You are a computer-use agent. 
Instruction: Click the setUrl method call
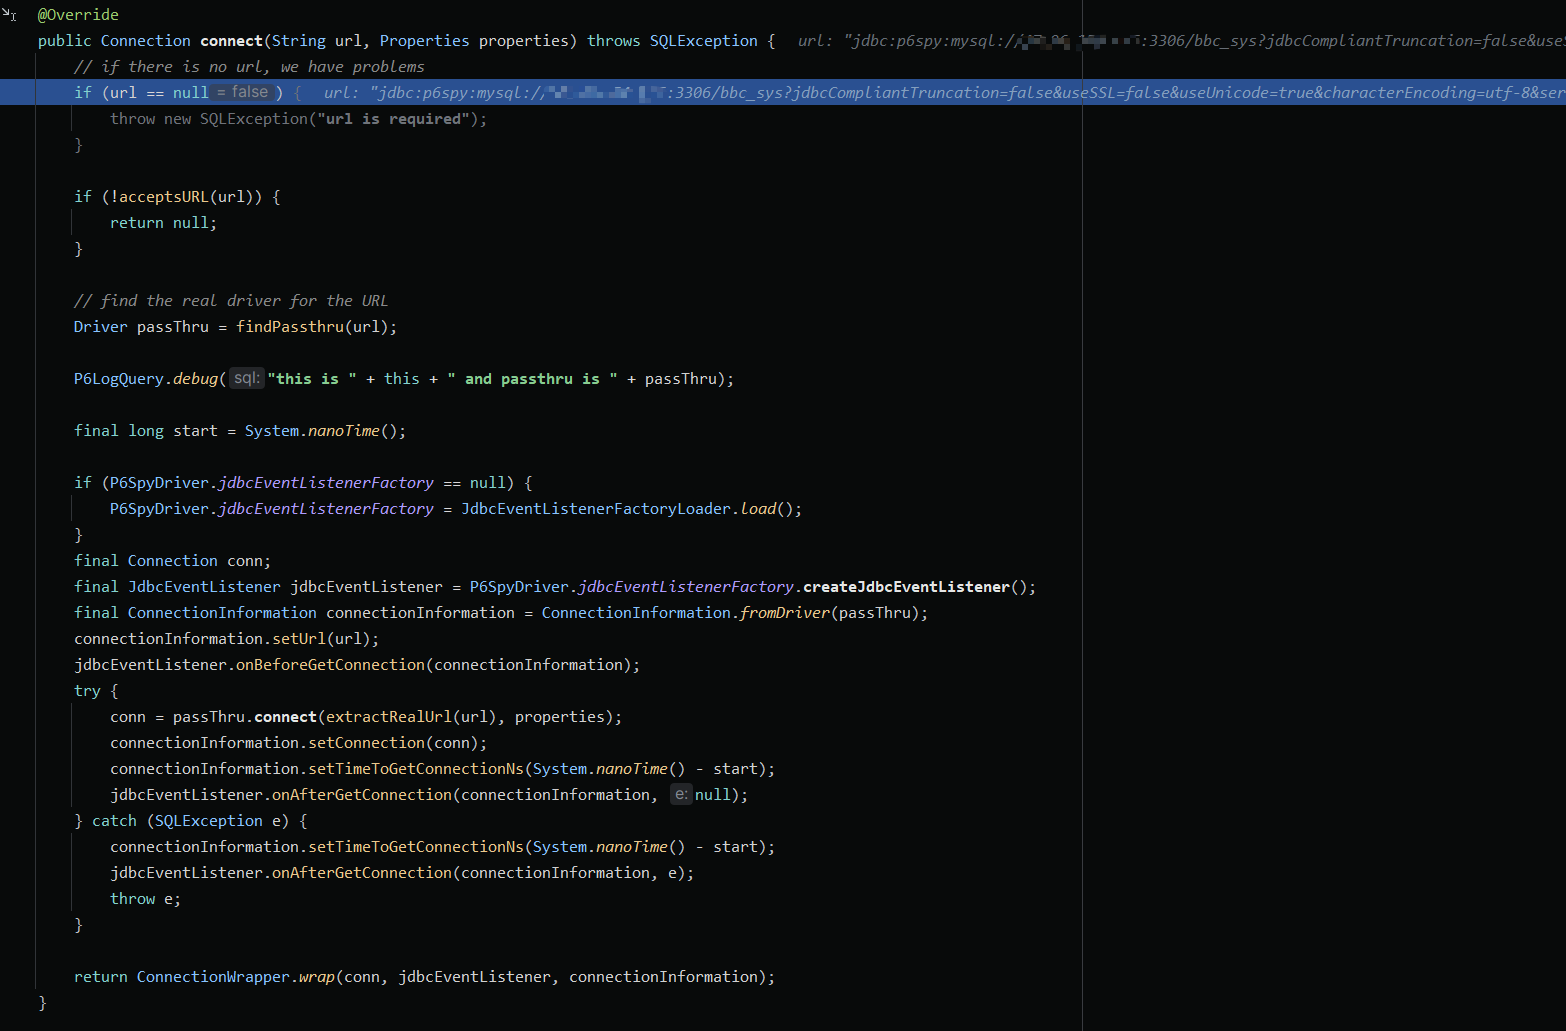coord(299,639)
